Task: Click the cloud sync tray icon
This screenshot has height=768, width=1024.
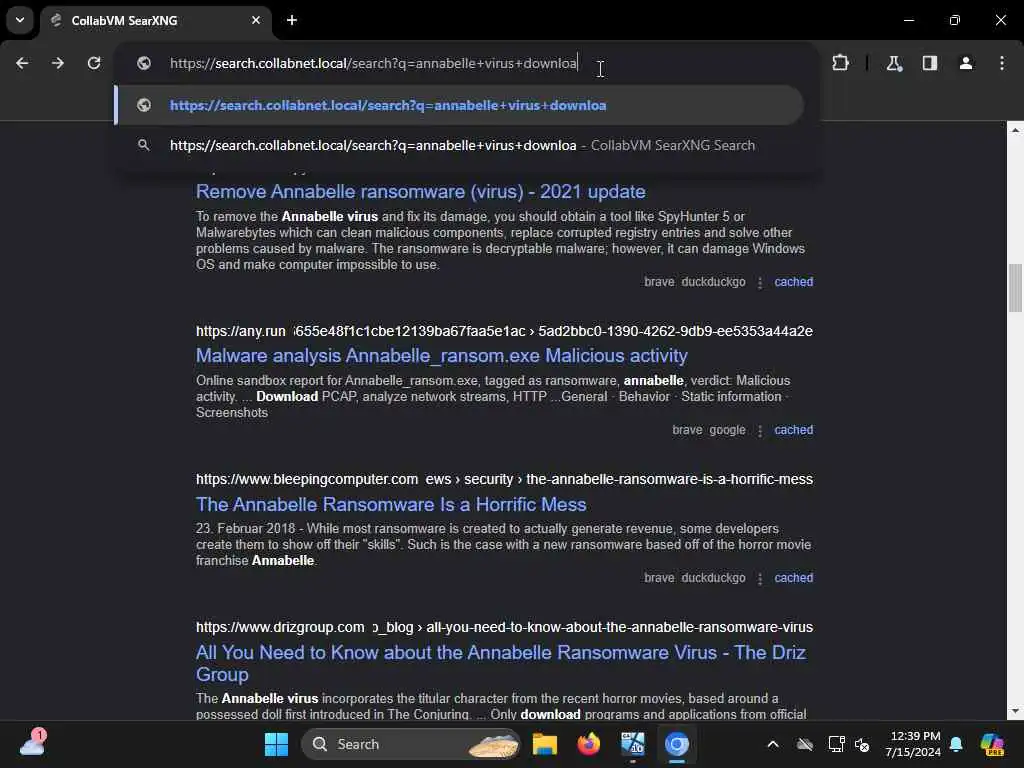Action: 805,744
